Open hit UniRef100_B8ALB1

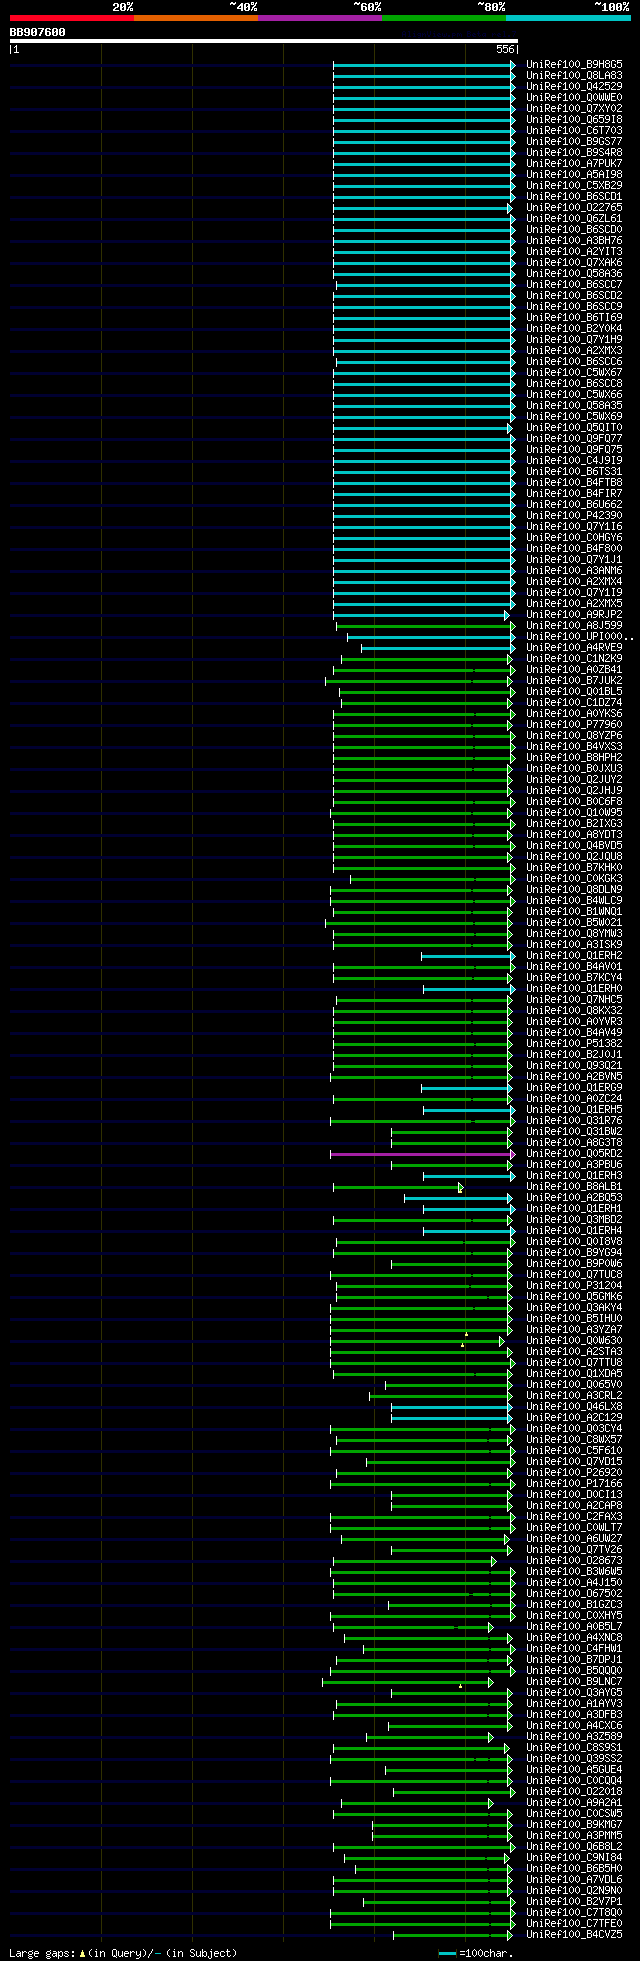pos(574,1186)
